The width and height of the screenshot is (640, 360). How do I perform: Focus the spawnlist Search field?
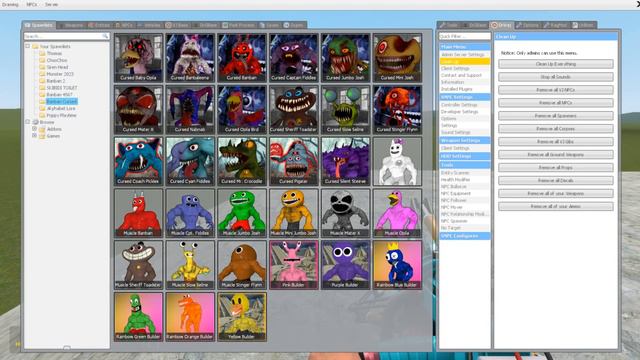point(67,36)
